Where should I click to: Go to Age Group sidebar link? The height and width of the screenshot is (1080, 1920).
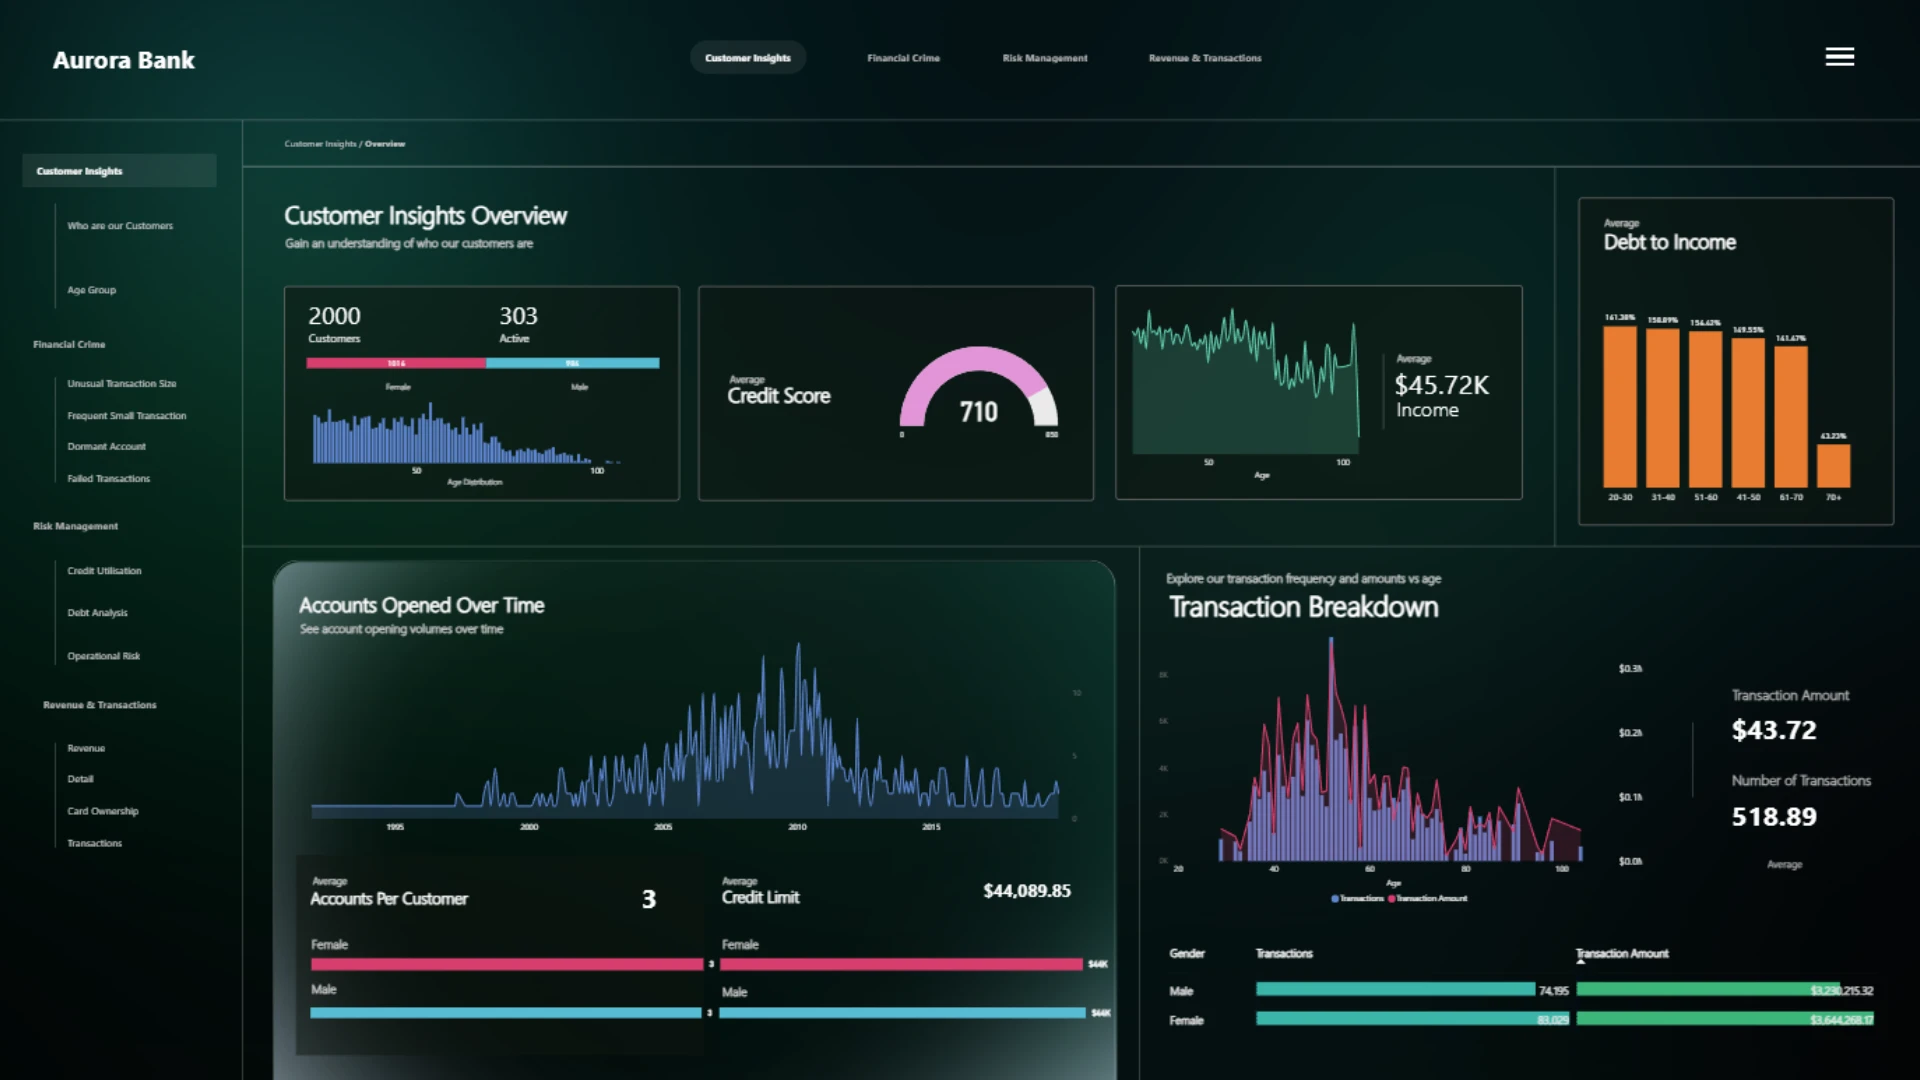pos(92,290)
